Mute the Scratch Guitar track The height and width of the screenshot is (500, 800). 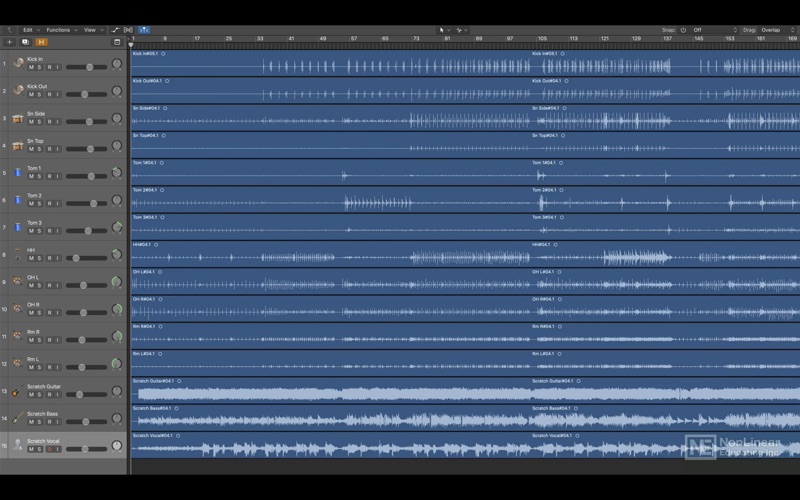[31, 395]
